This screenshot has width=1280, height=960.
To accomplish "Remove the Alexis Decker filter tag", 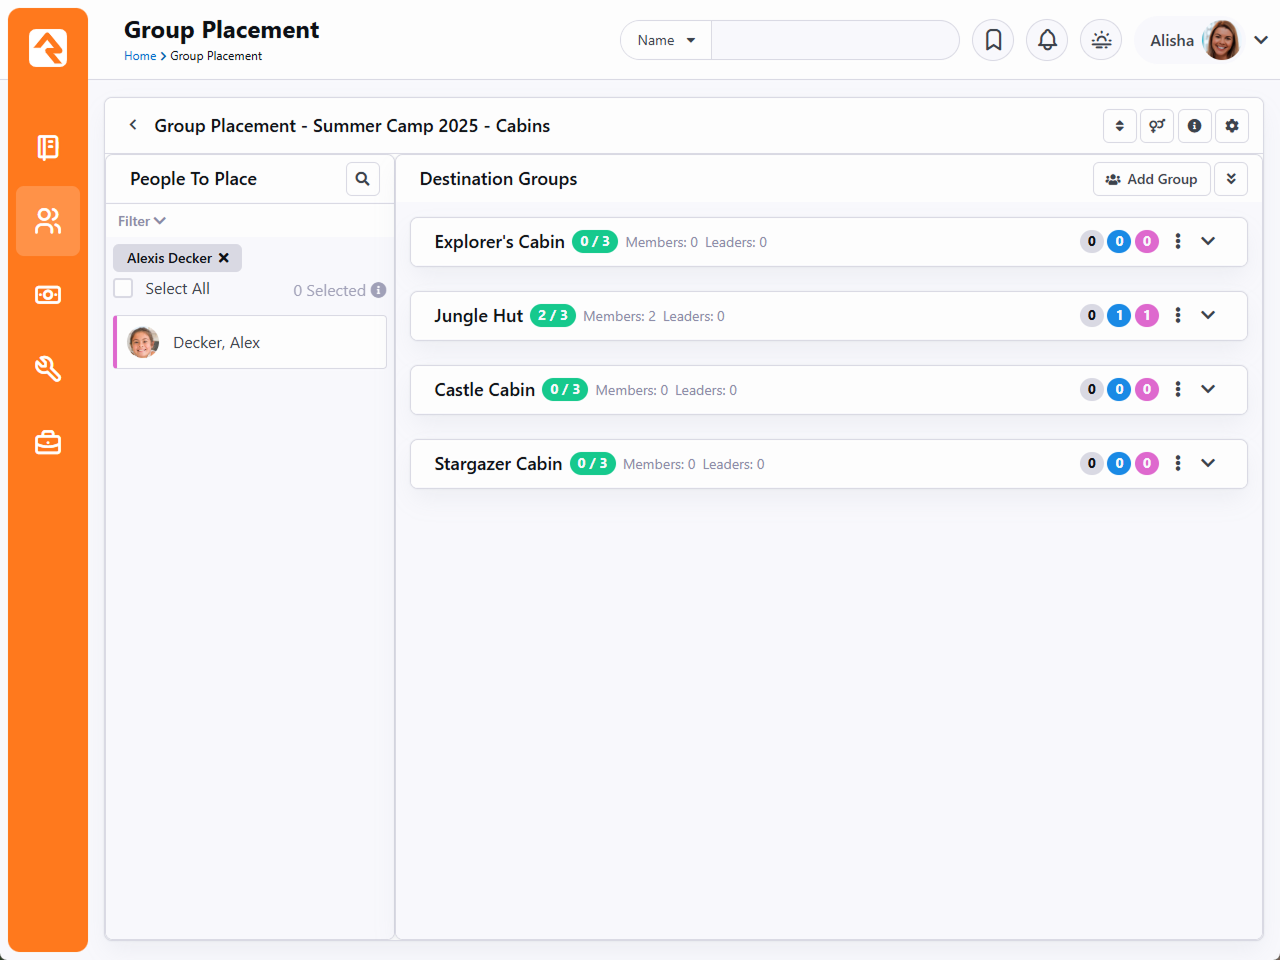I will [224, 258].
